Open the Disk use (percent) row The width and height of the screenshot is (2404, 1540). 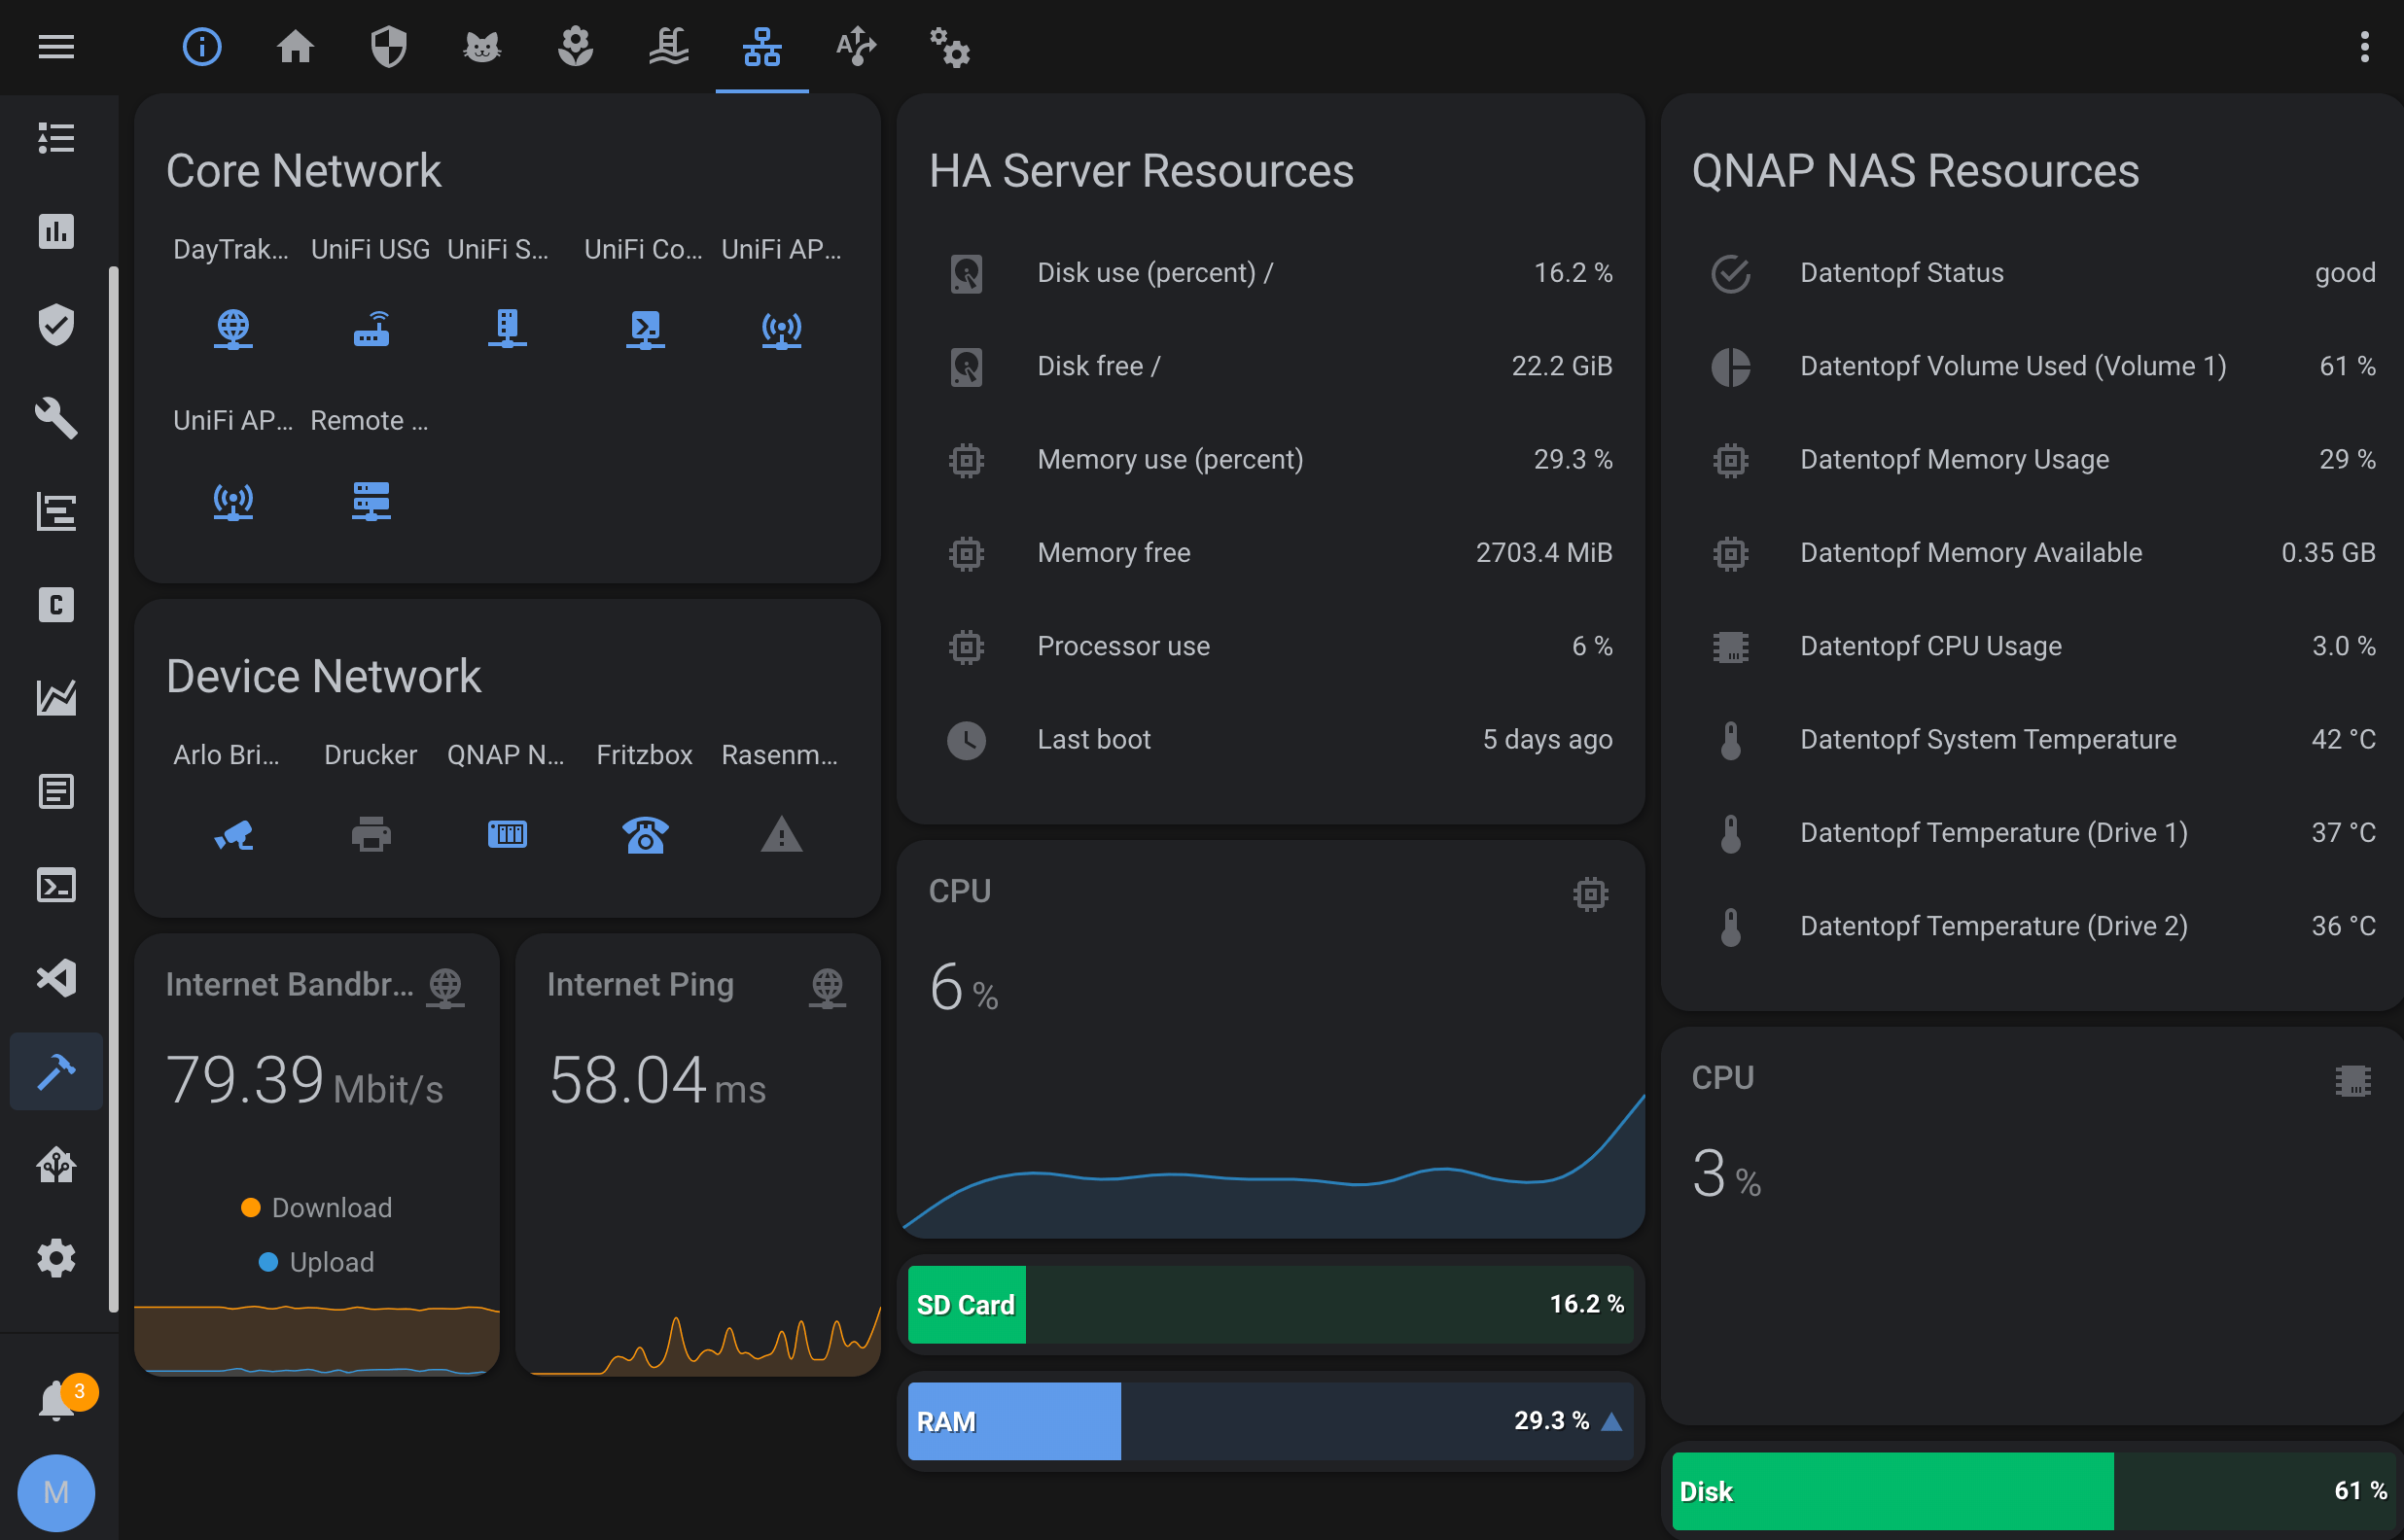[1271, 273]
